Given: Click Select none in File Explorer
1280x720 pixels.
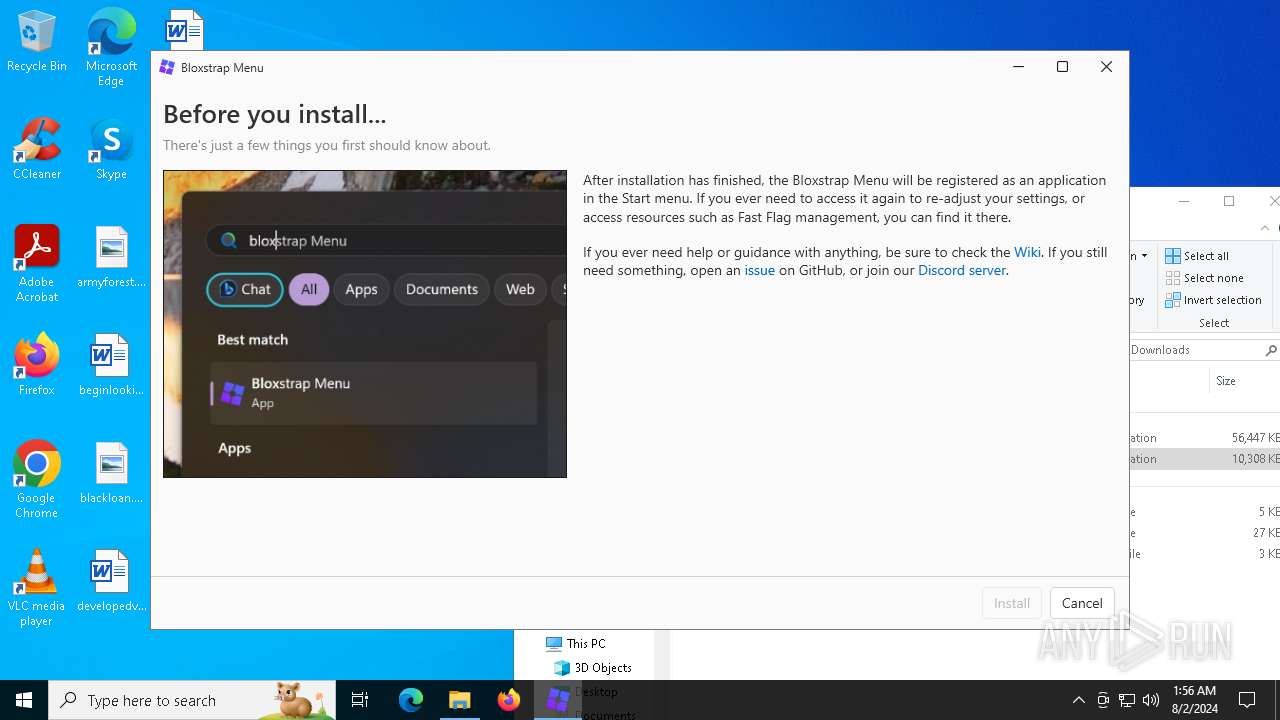Looking at the screenshot, I should [1204, 278].
